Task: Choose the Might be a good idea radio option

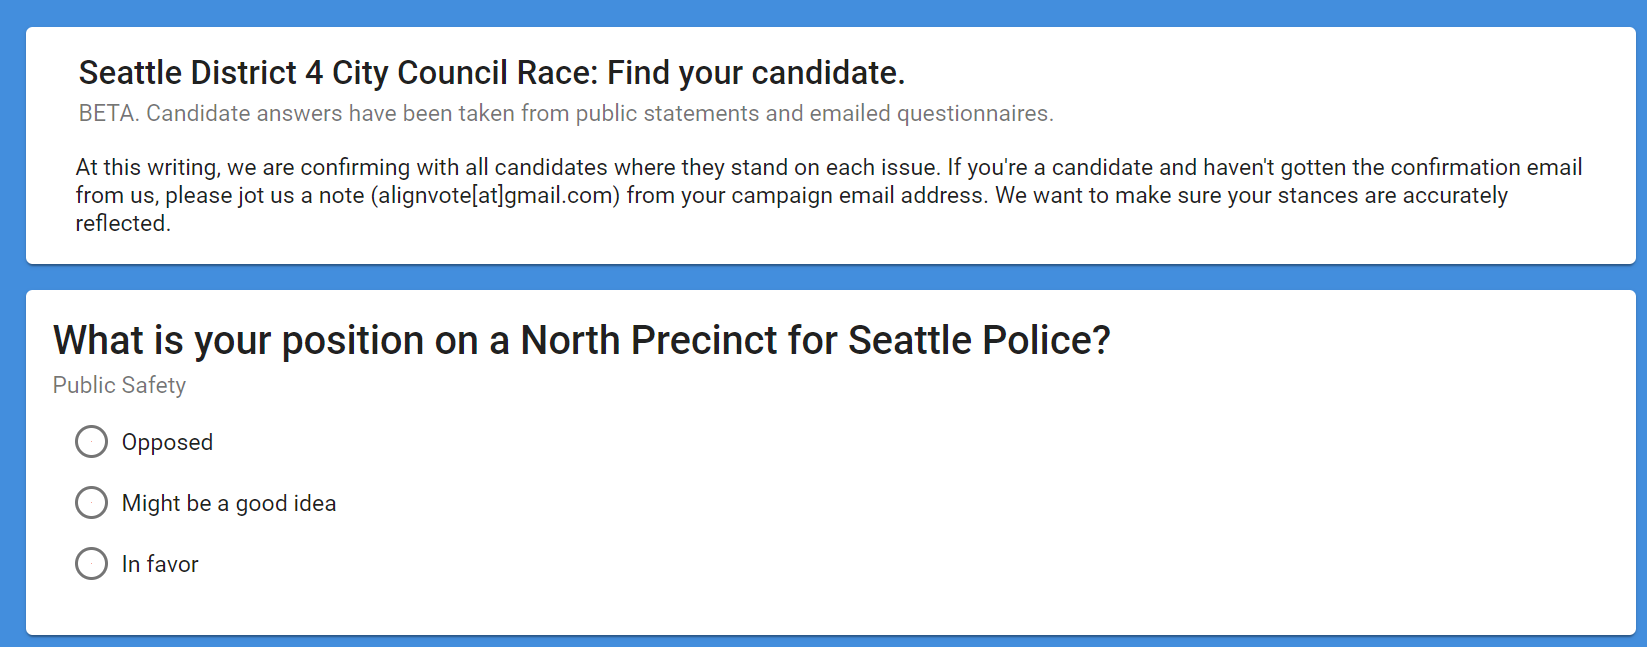Action: tap(91, 503)
